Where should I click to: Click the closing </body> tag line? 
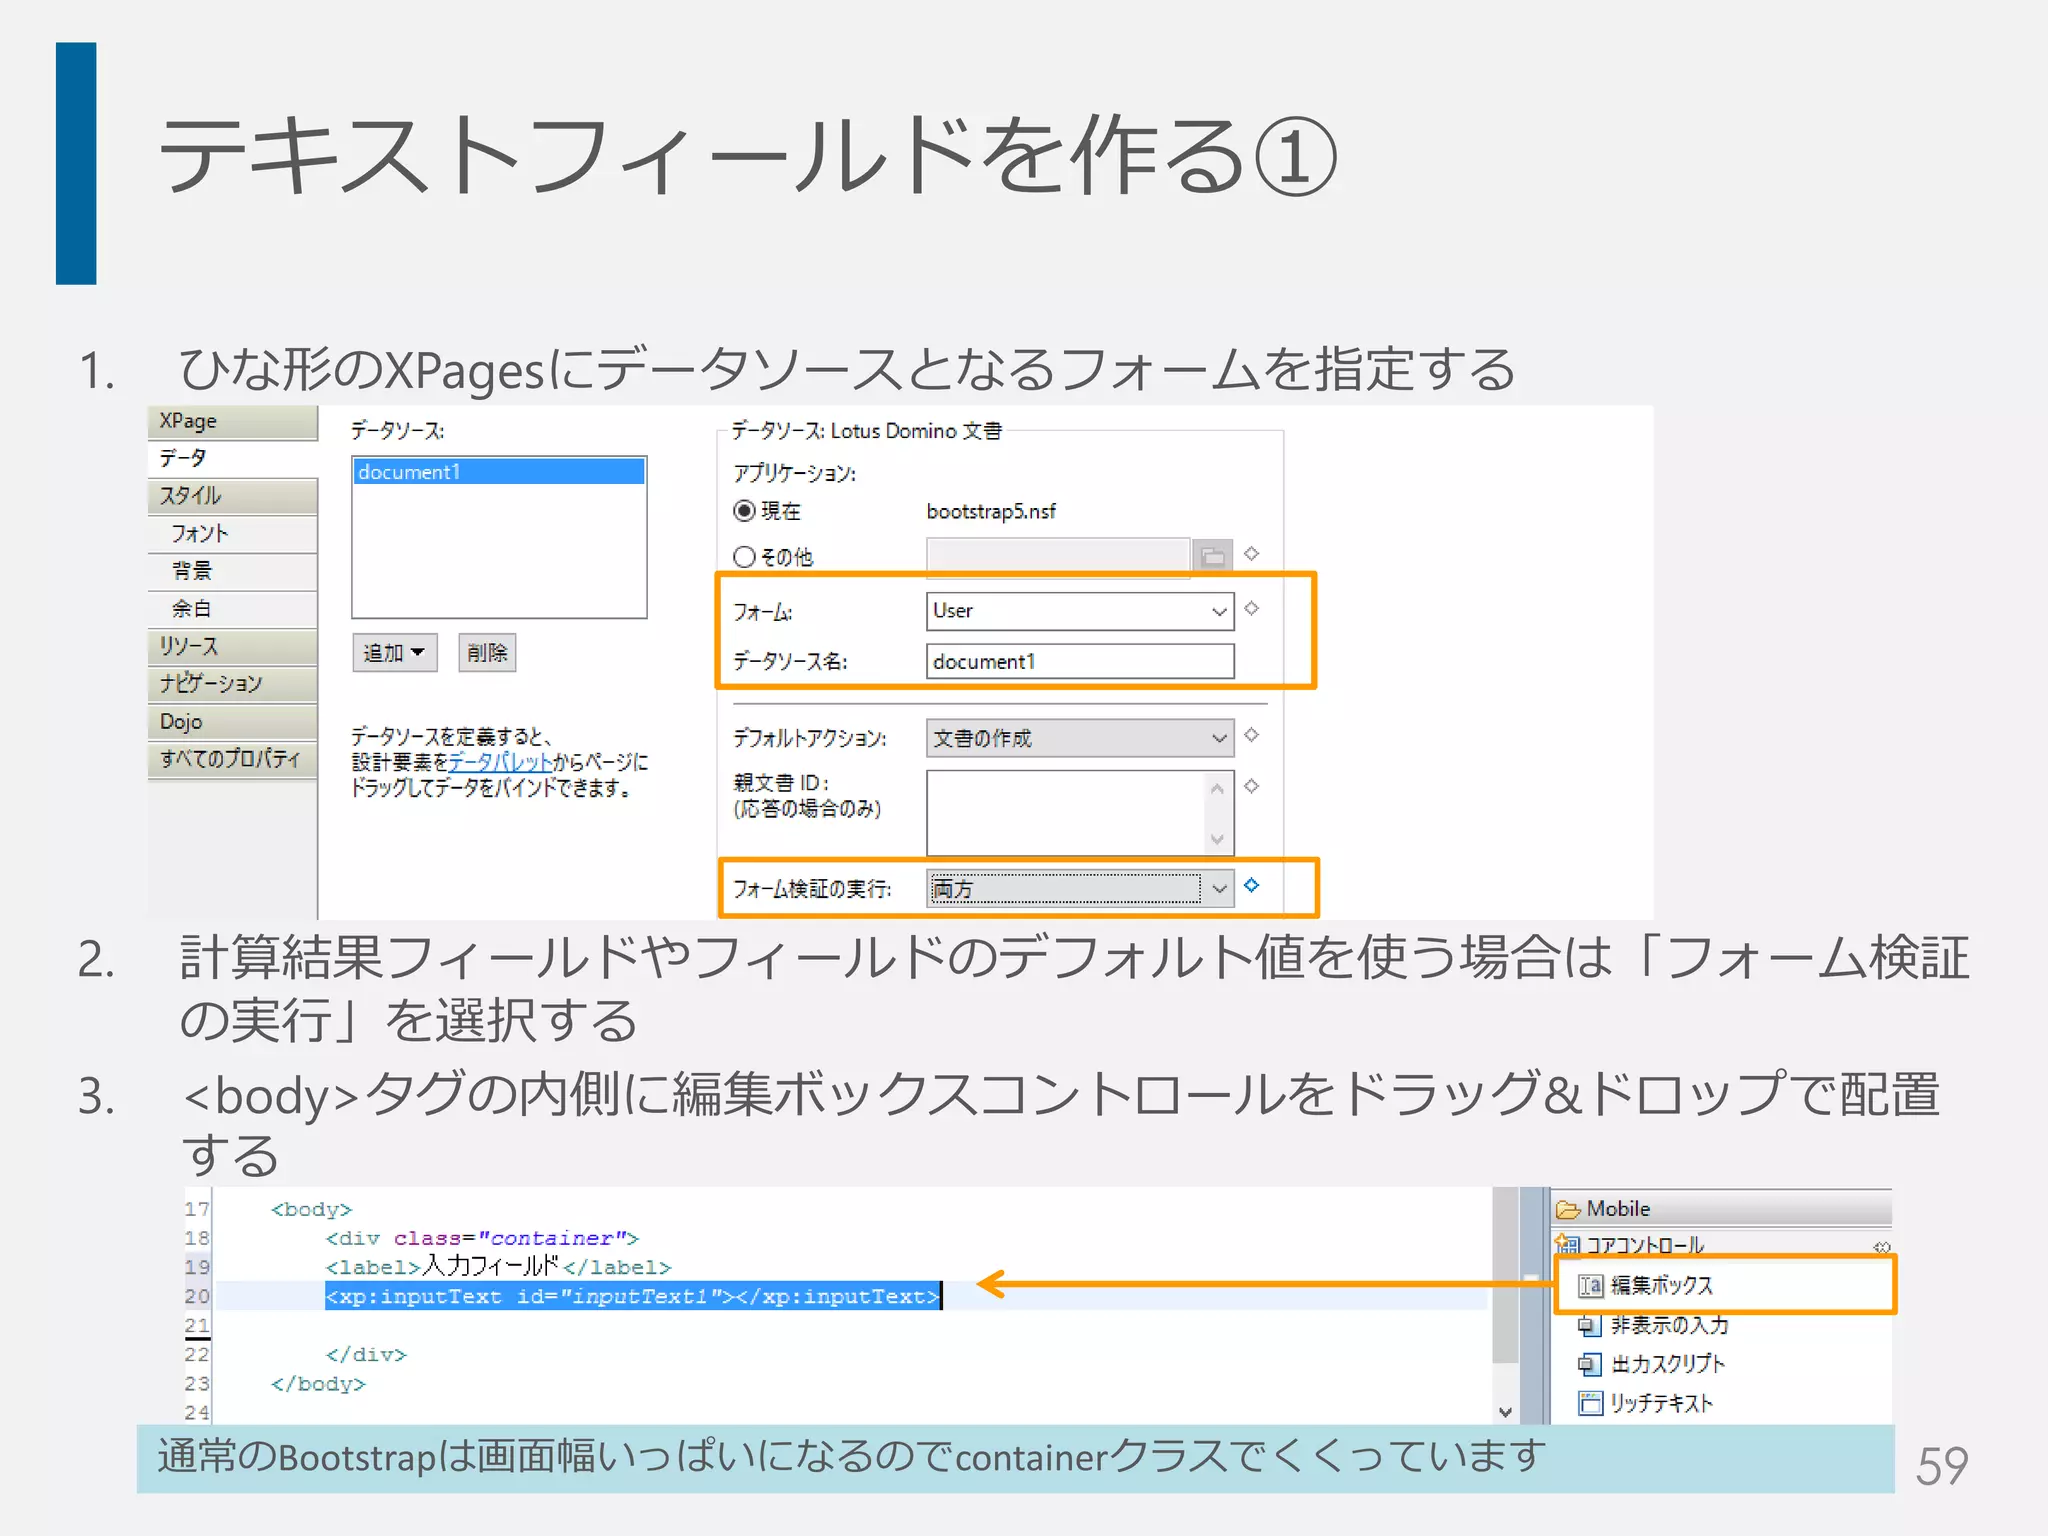318,1384
